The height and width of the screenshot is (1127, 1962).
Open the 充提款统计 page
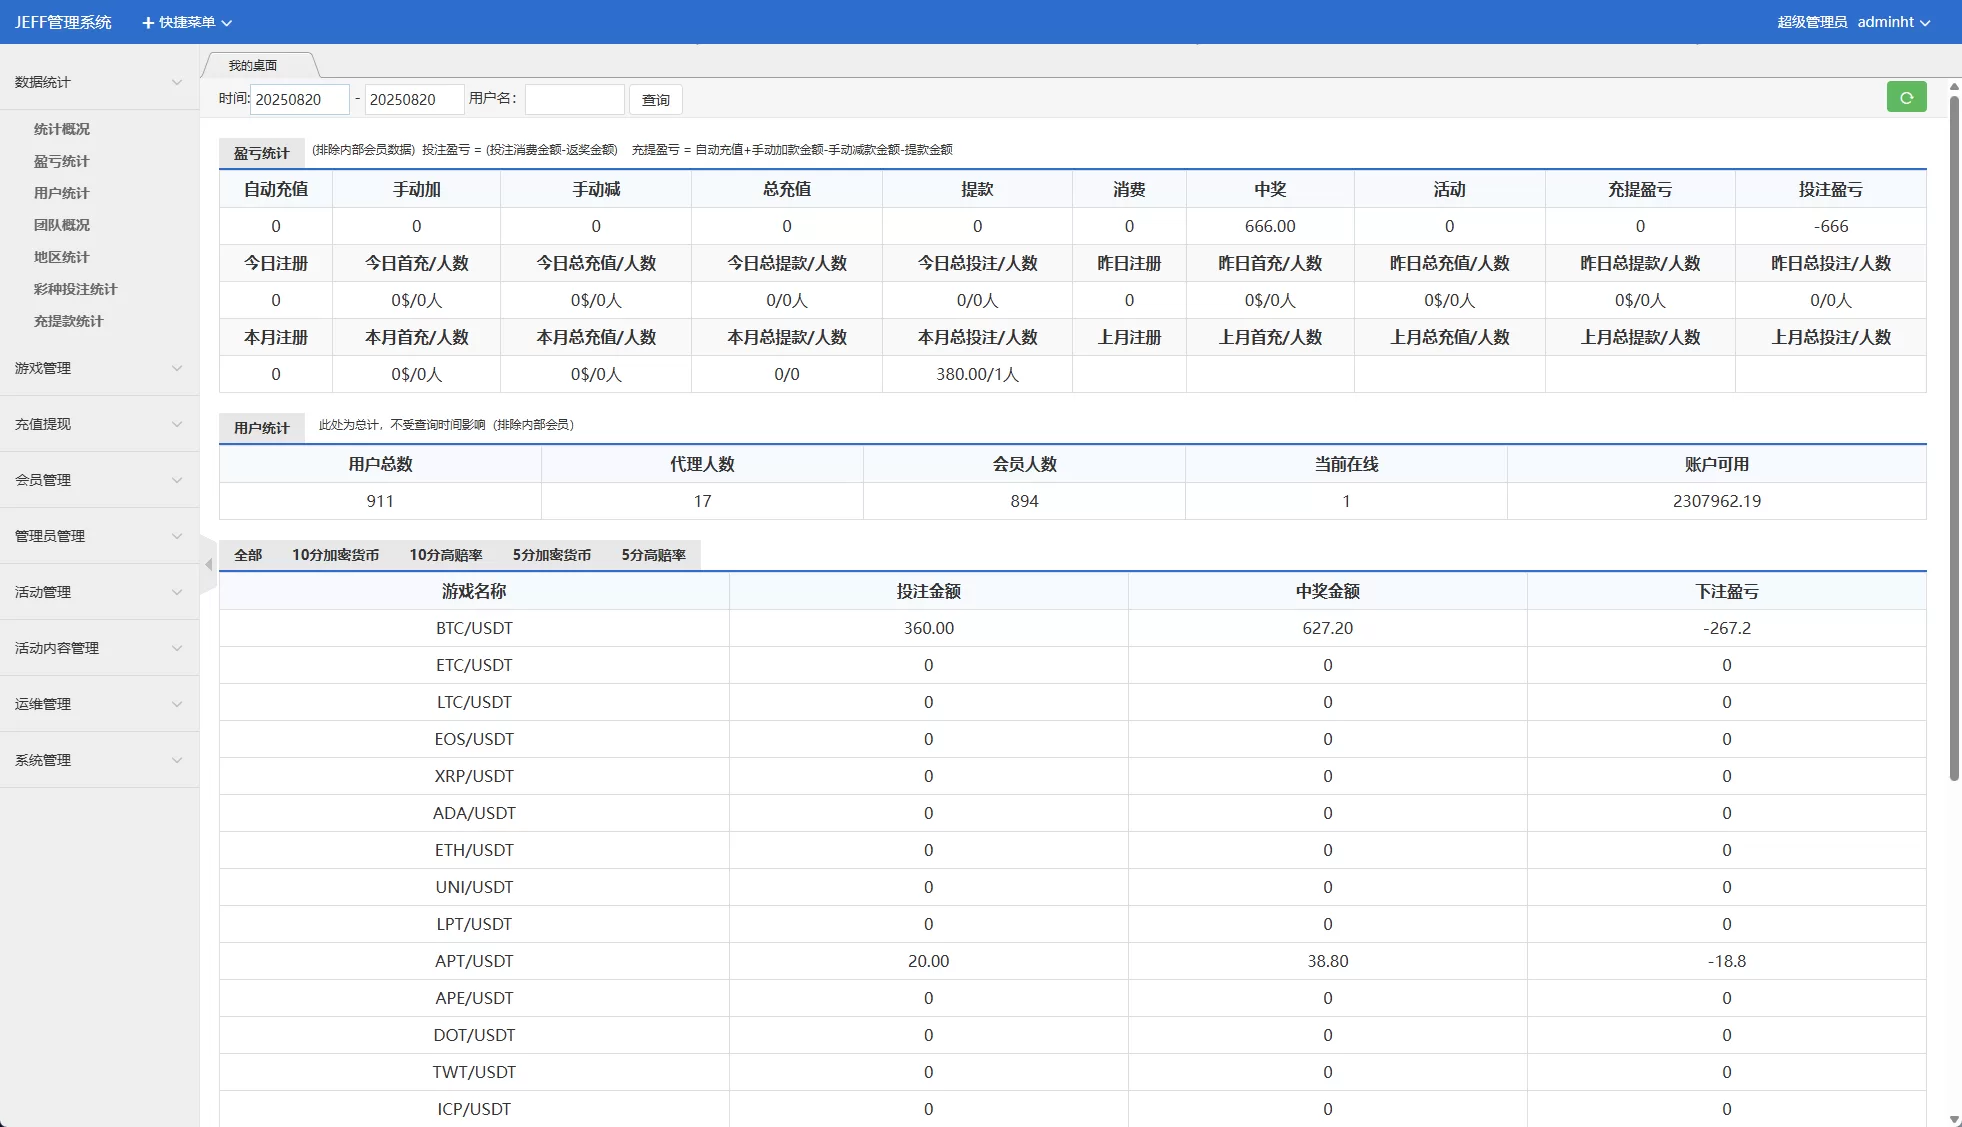pos(70,321)
